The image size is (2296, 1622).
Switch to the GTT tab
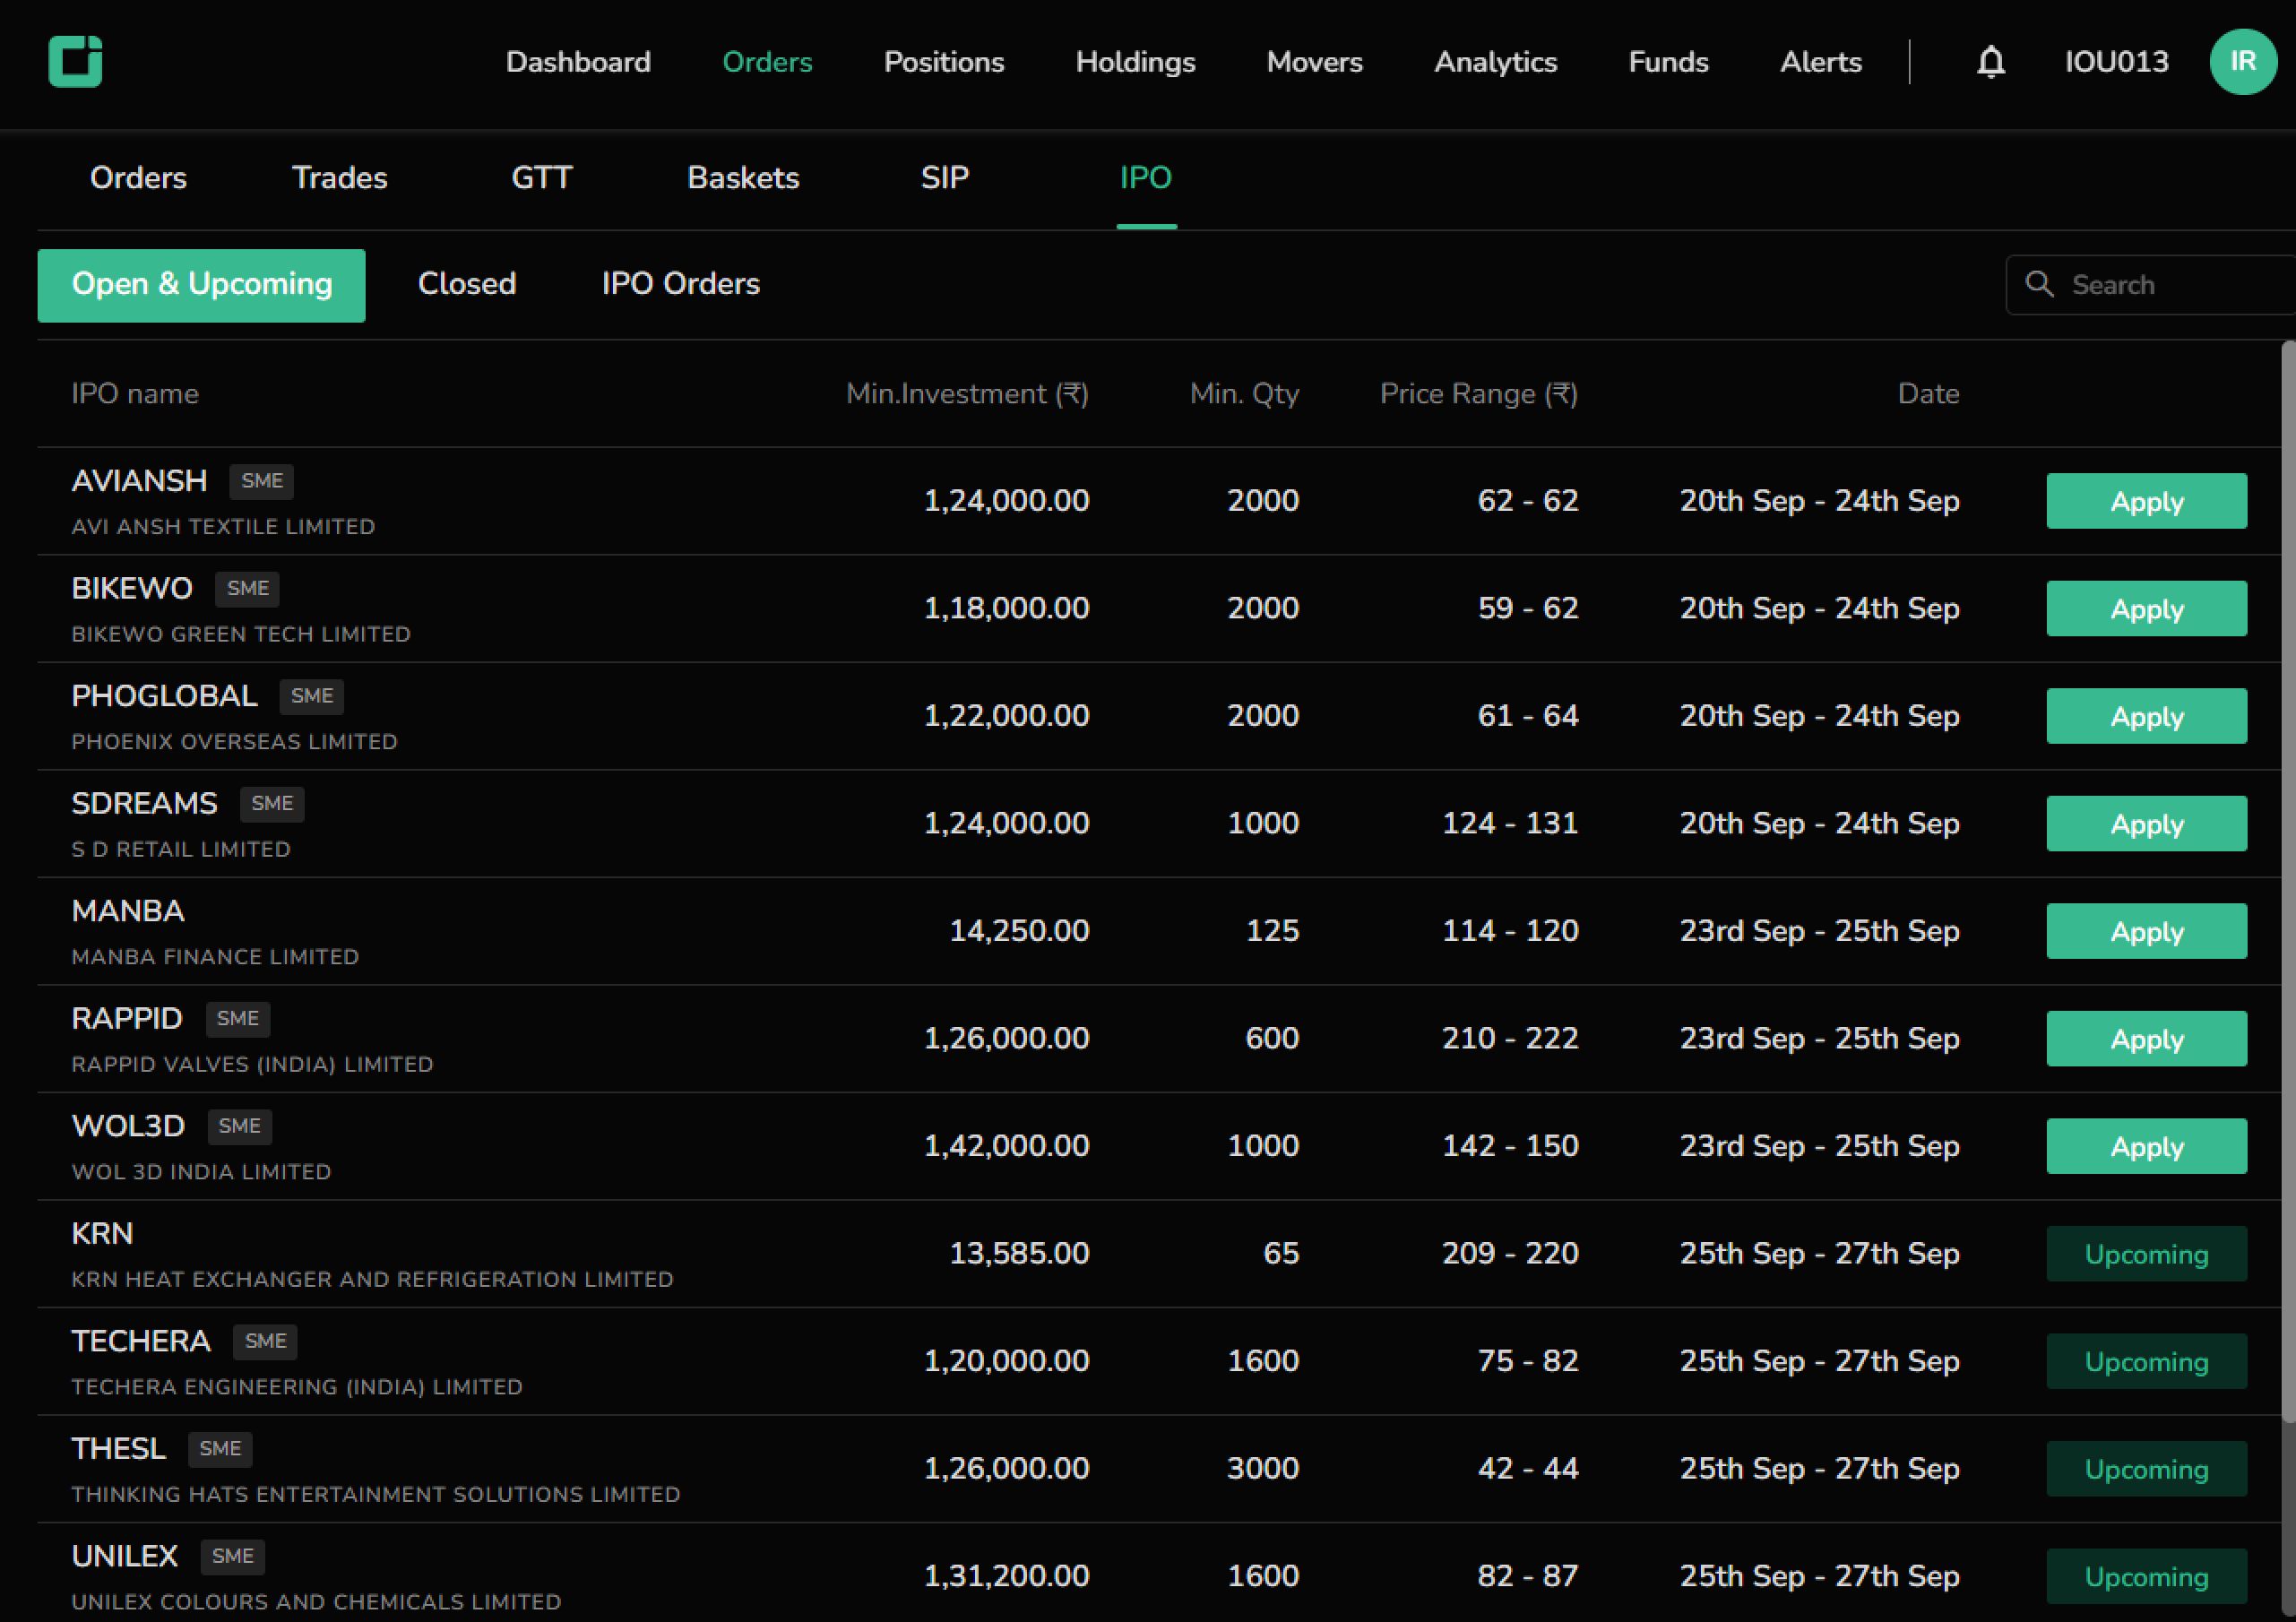[542, 178]
